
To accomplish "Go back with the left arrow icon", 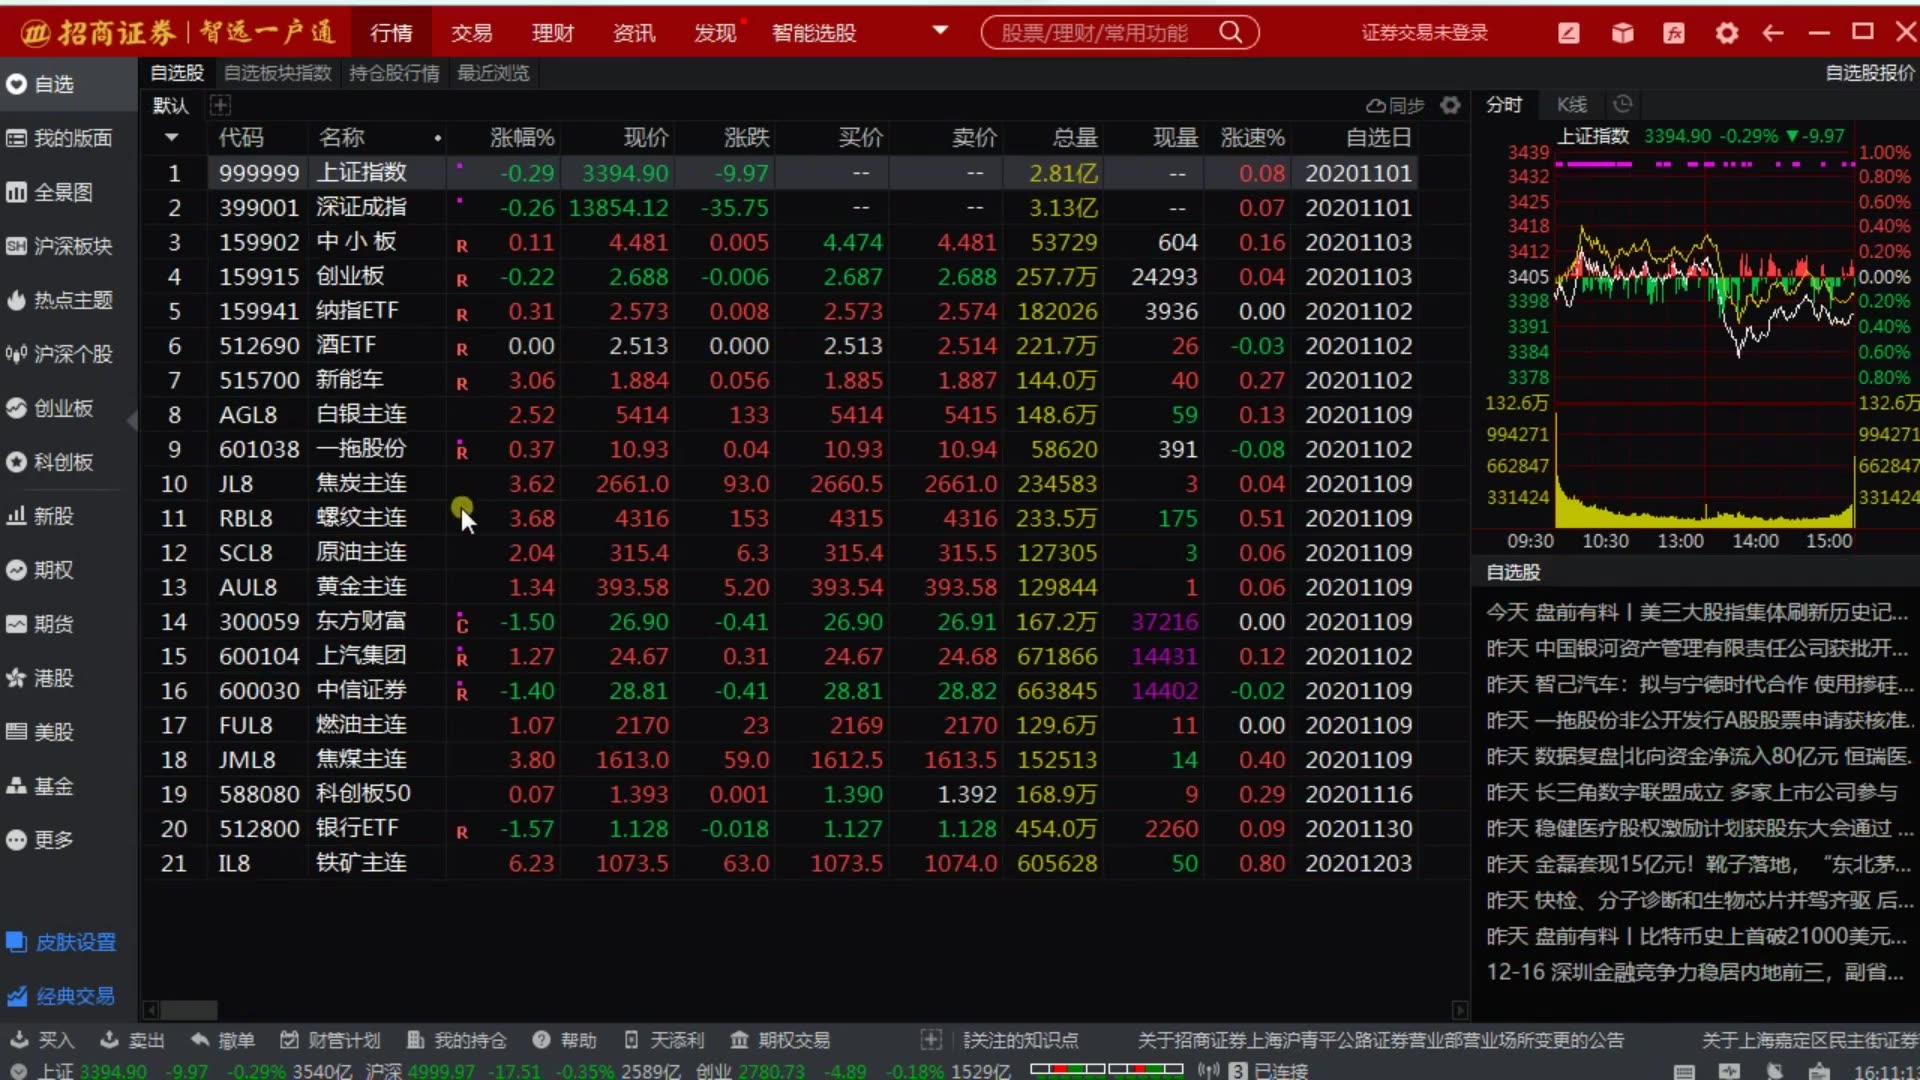I will [x=1773, y=33].
